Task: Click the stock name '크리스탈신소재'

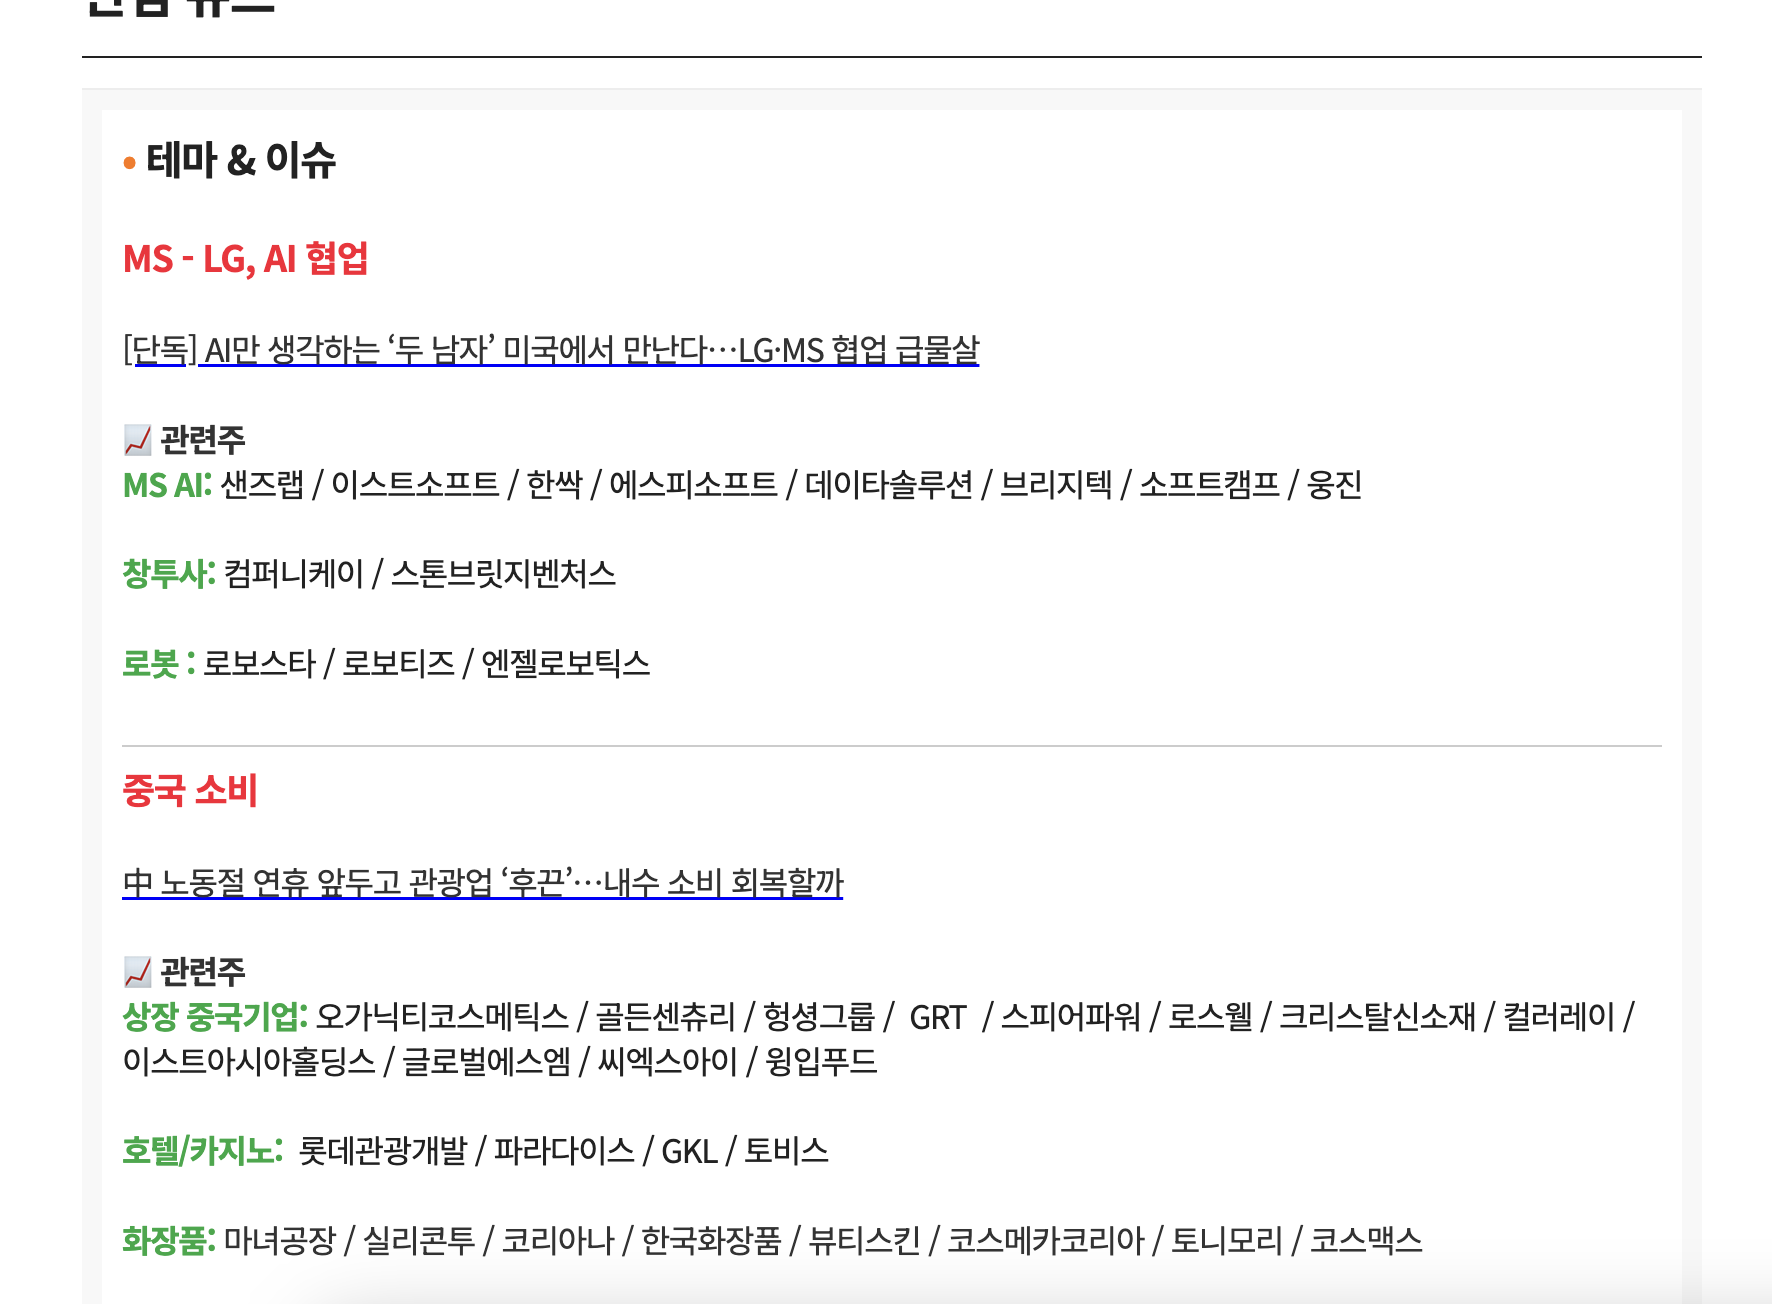Action: [1378, 1017]
